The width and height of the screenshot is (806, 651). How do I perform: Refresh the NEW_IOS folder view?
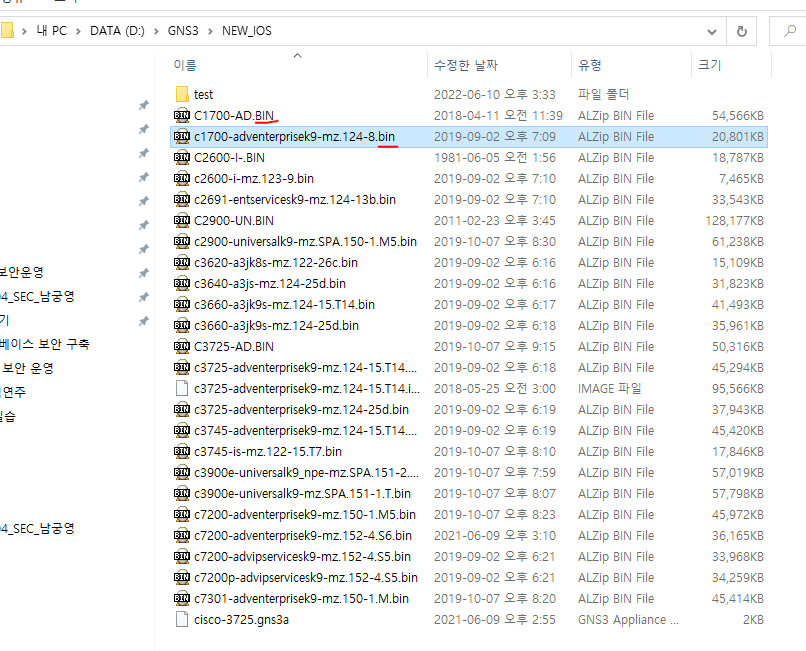click(x=742, y=31)
